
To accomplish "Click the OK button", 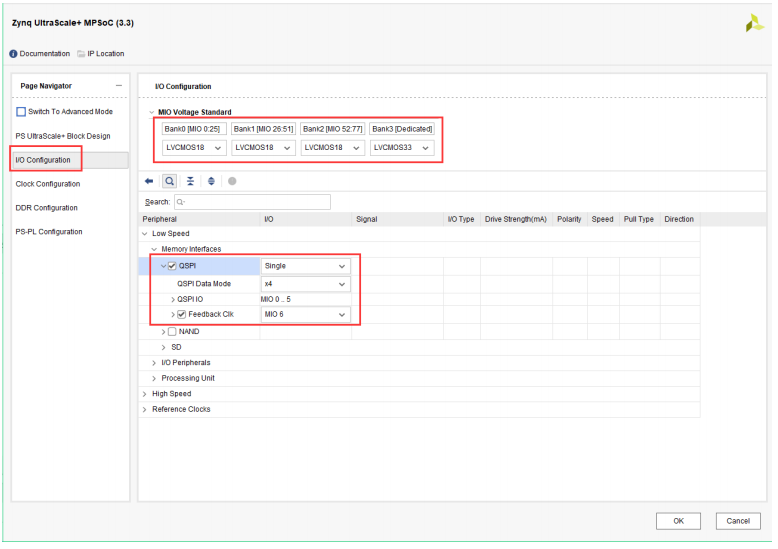I will 678,521.
